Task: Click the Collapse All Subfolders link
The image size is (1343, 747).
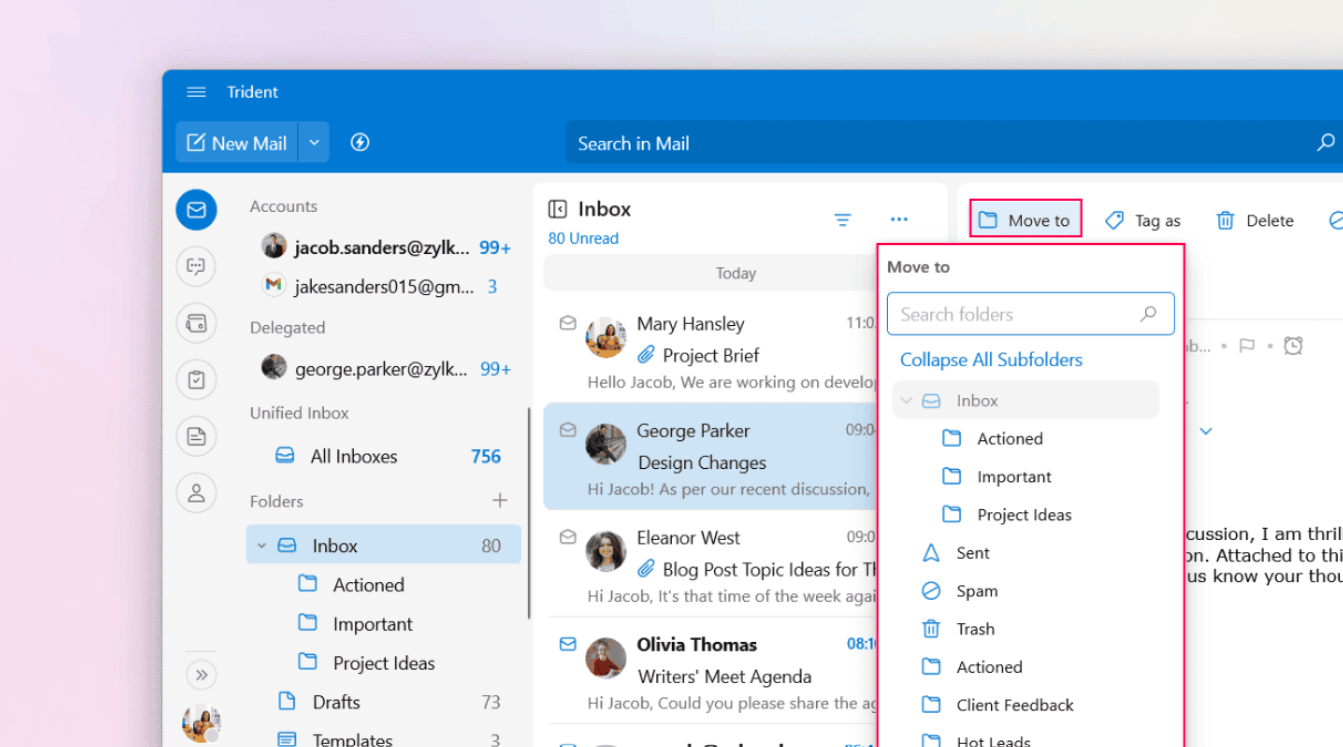Action: 991,360
